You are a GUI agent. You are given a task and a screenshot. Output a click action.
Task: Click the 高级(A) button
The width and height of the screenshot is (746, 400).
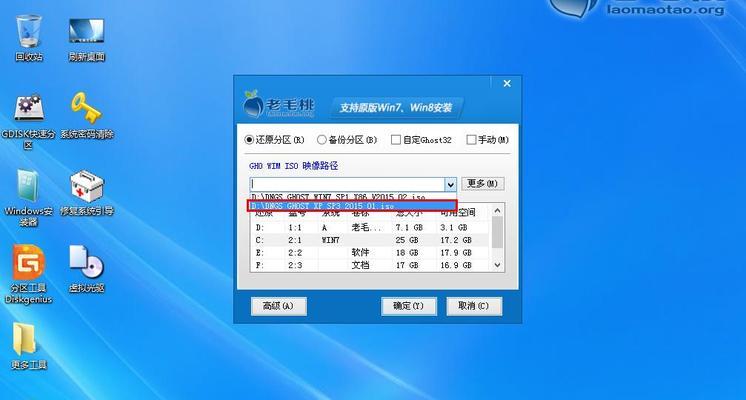[x=278, y=306]
